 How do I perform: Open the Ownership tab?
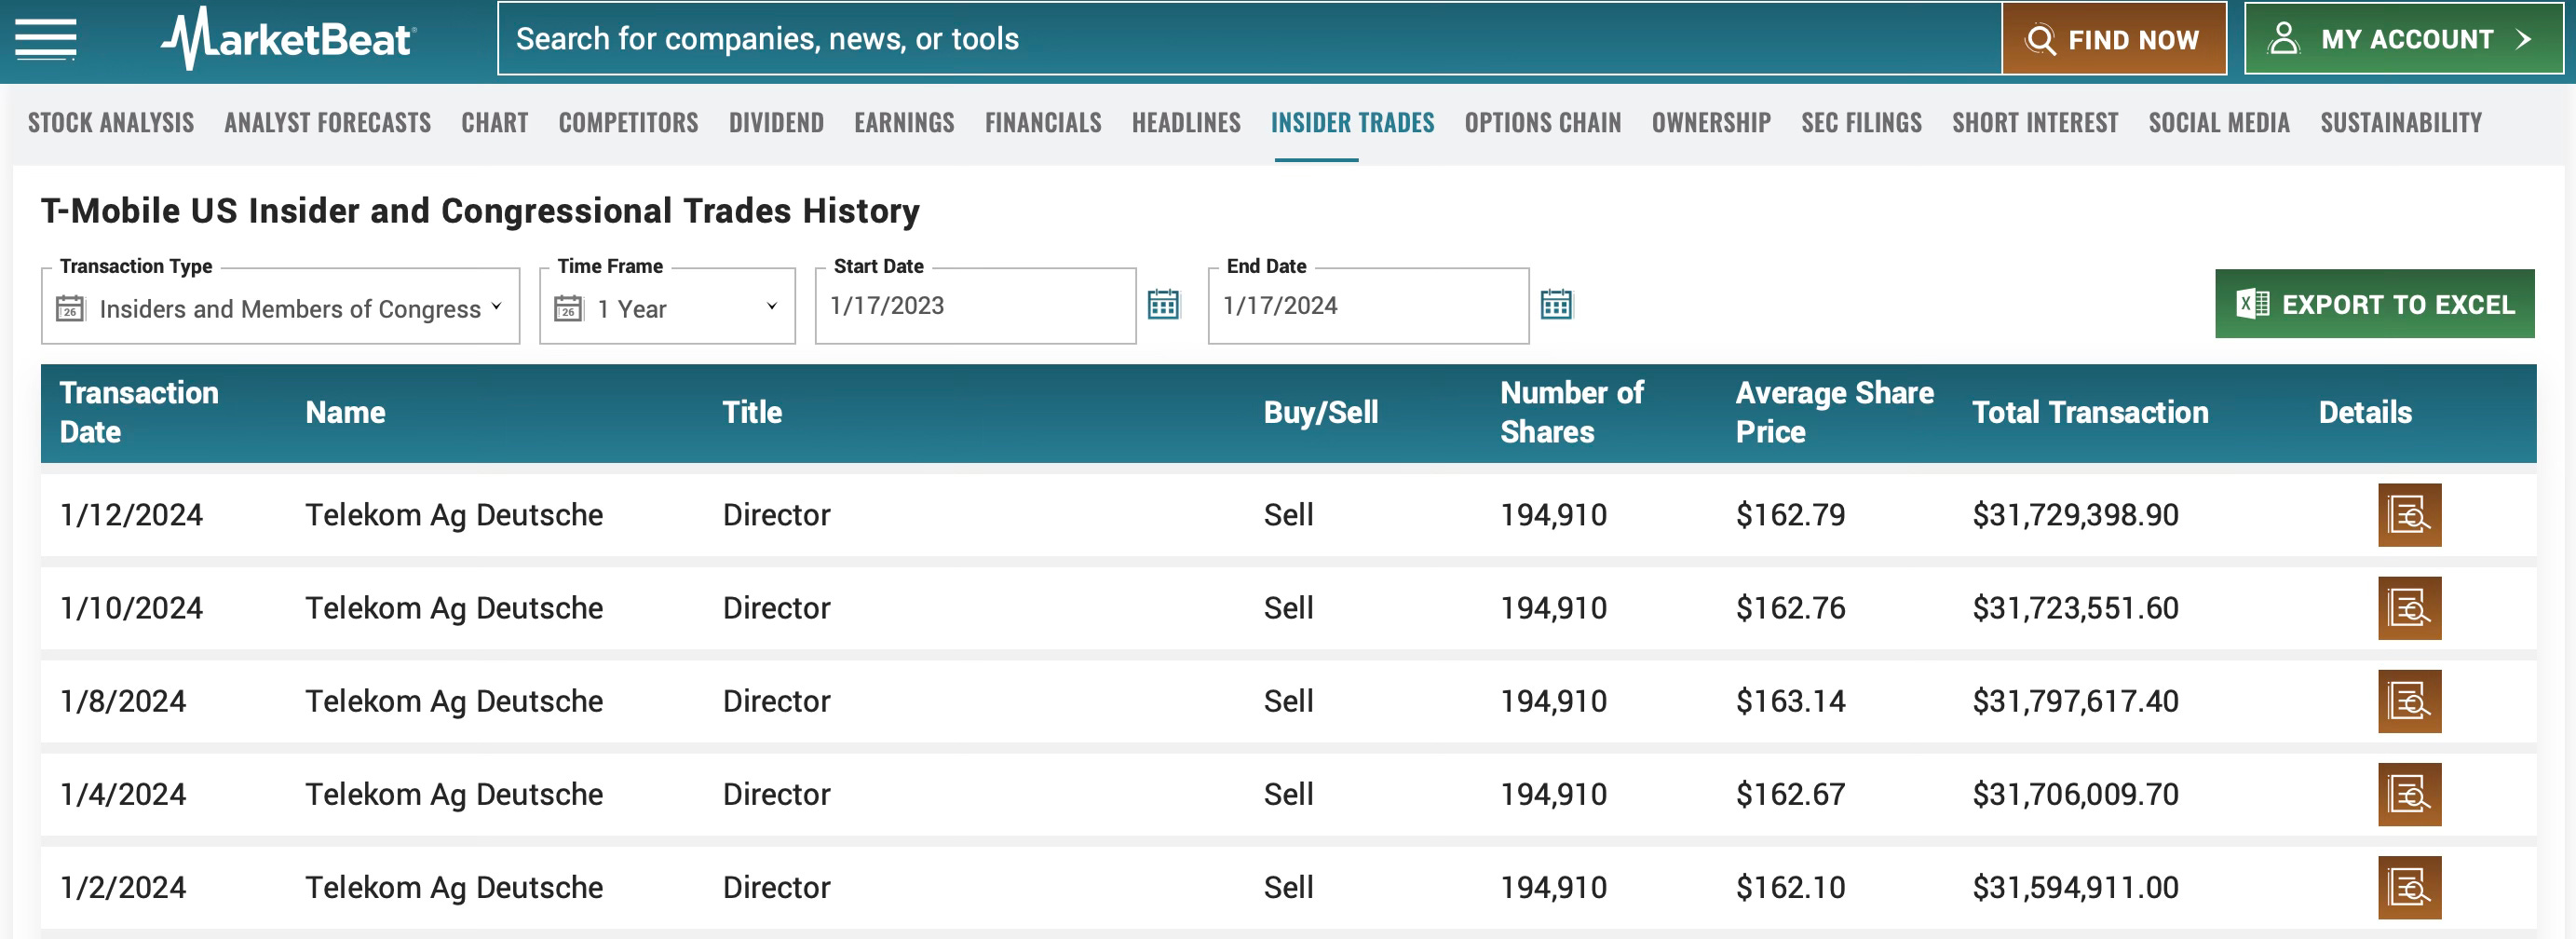(1711, 122)
